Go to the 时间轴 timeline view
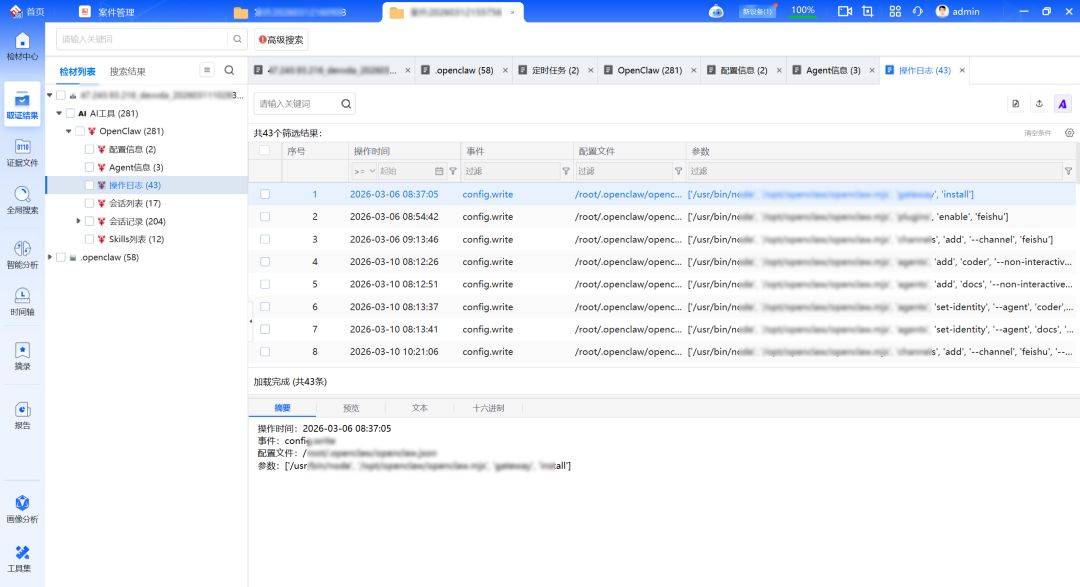The width and height of the screenshot is (1080, 587). point(22,301)
